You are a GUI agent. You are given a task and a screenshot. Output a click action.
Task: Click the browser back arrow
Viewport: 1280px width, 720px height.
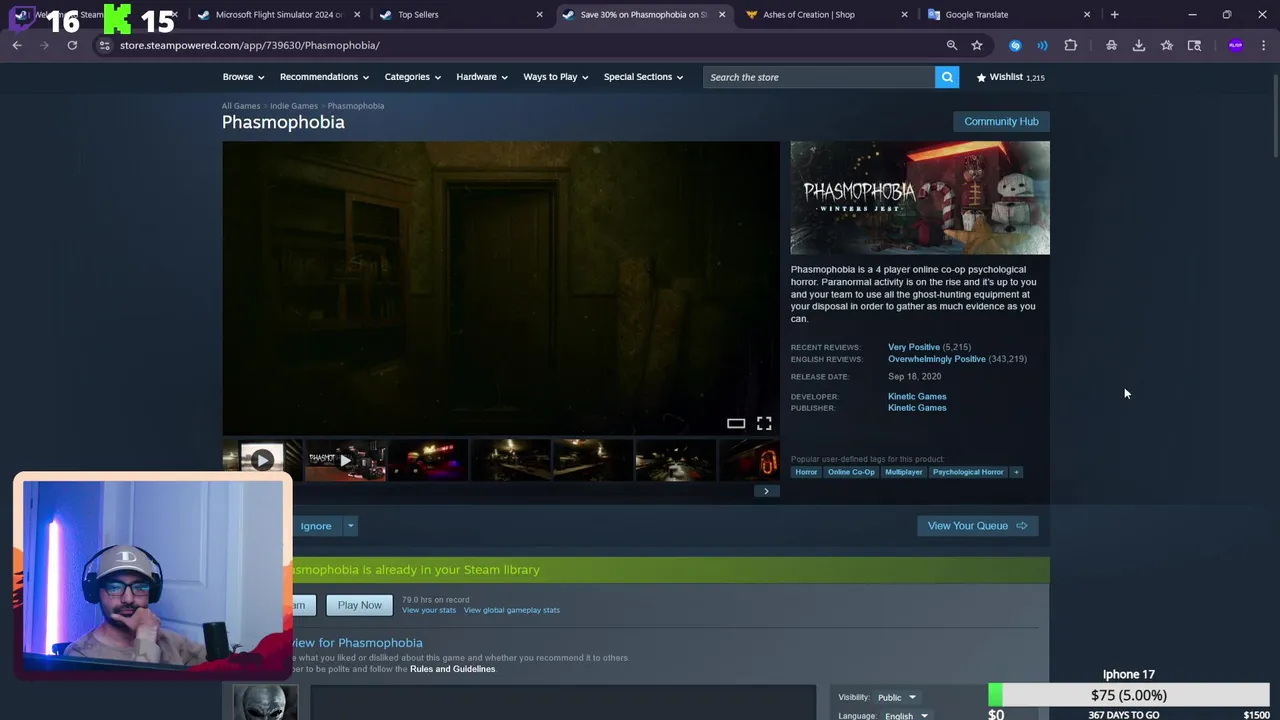17,45
